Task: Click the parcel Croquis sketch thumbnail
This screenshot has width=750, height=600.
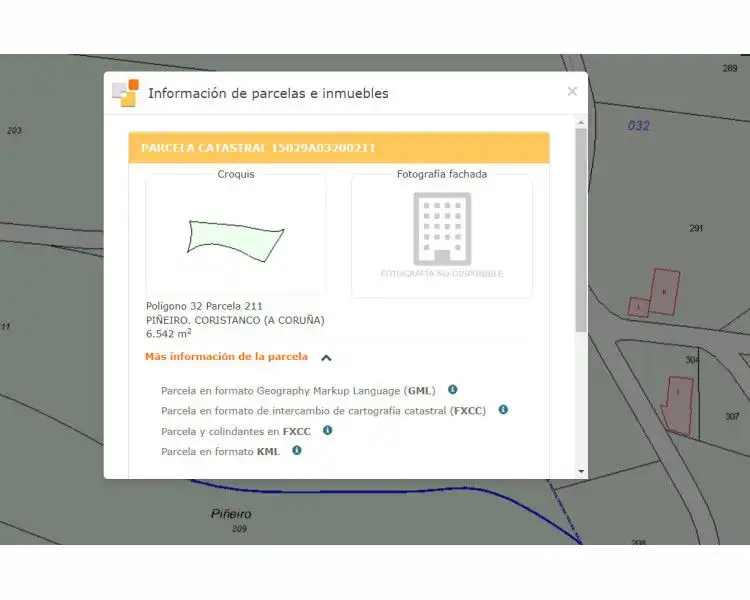Action: 236,235
